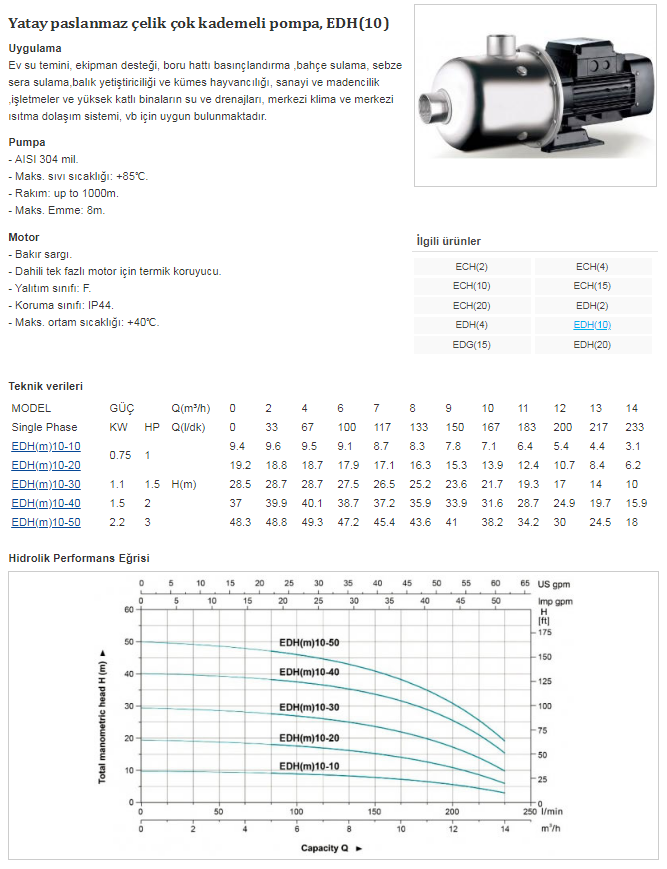667x869 pixels.
Task: Click the İlgili ürünler heading
Action: coord(449,241)
